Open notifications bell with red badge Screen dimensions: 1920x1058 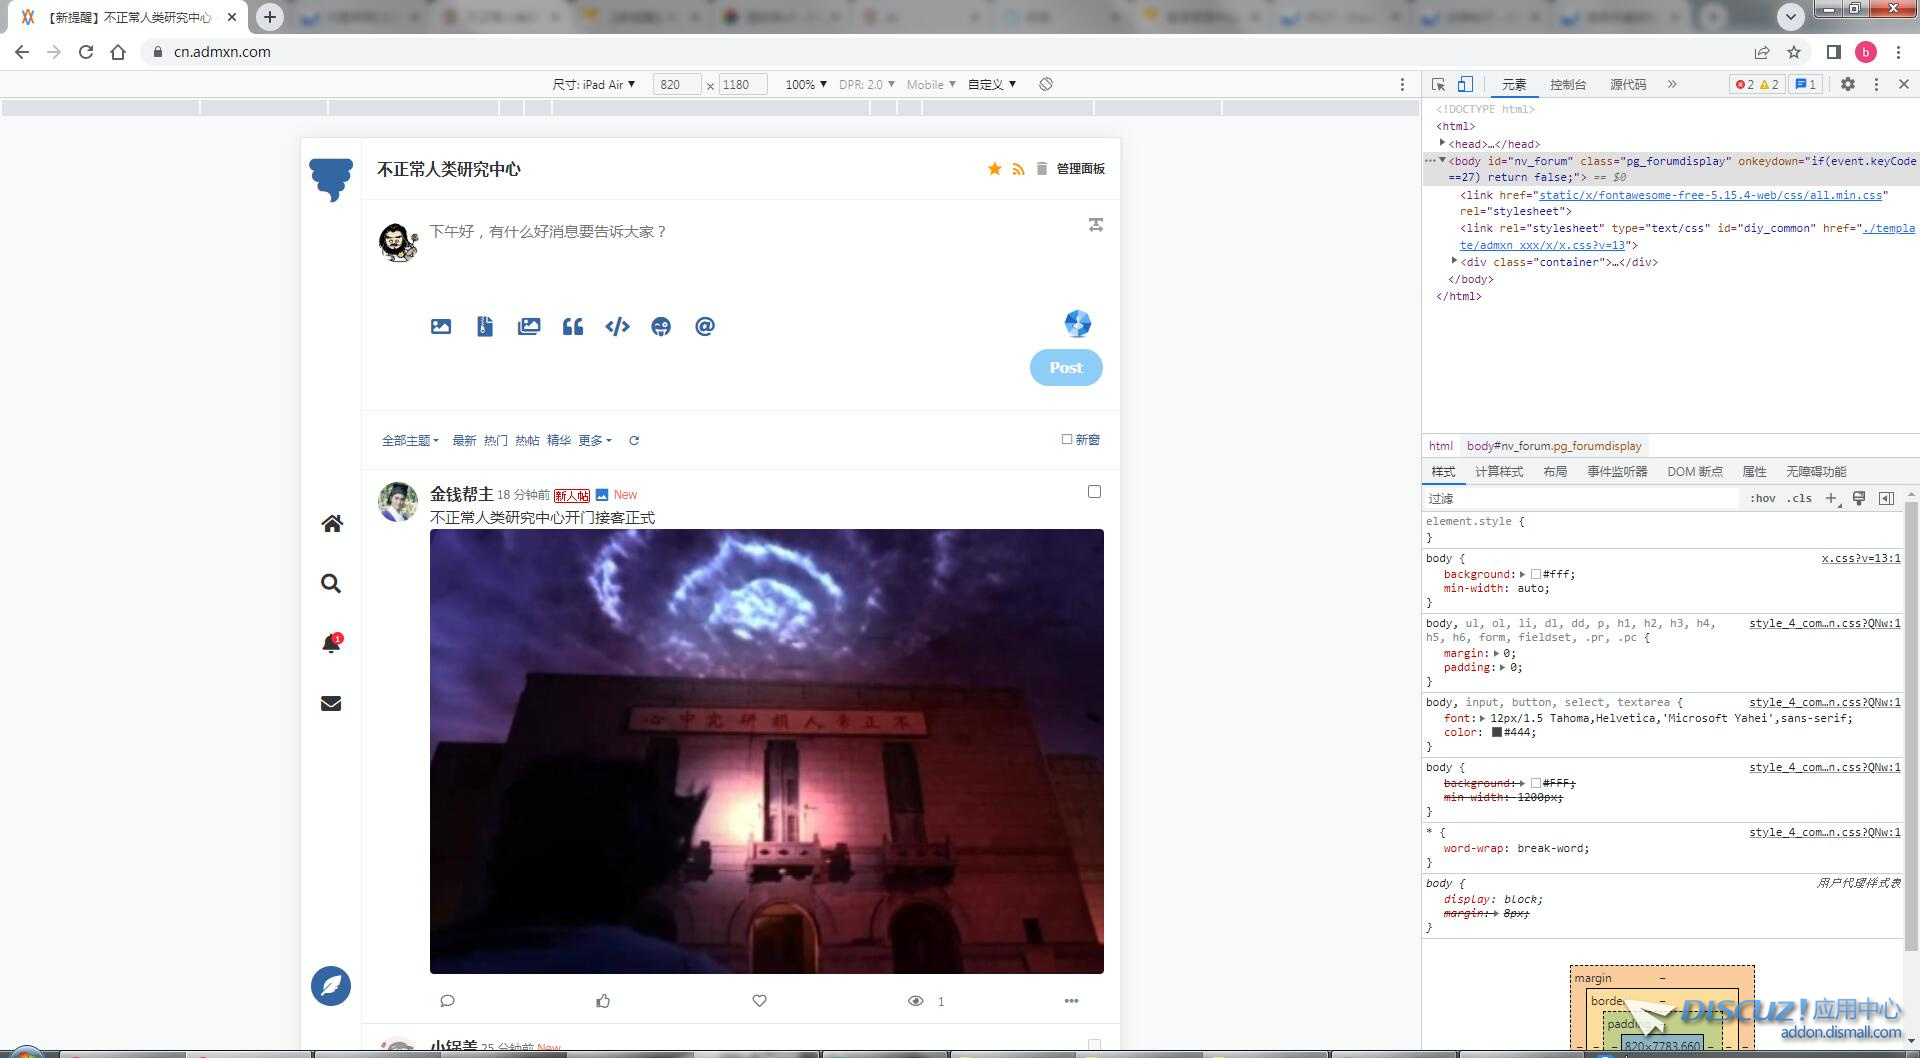tap(331, 644)
